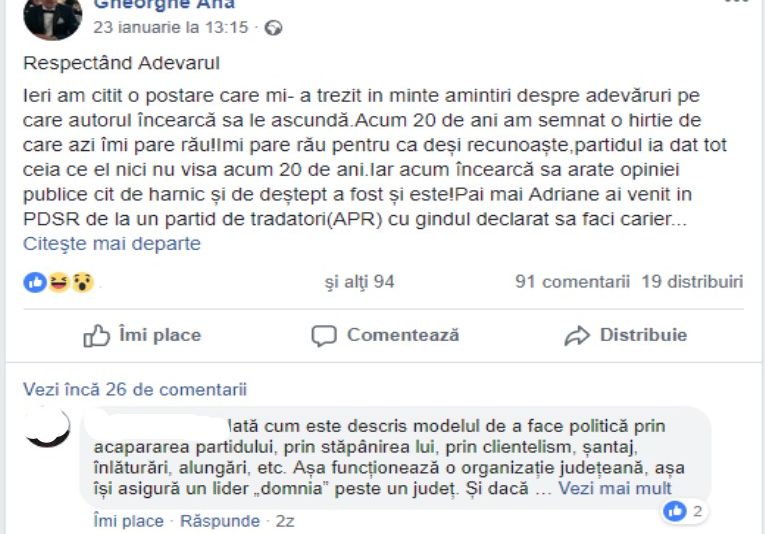Expand post with Citește mai departe

point(112,243)
